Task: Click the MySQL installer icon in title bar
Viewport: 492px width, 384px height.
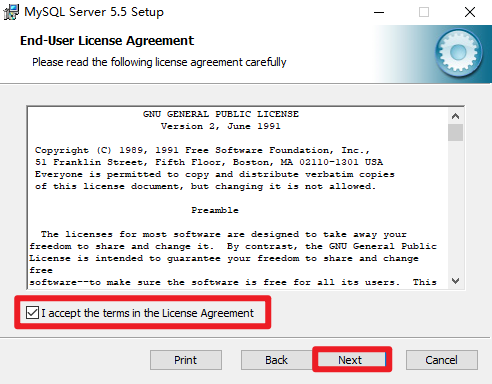Action: coord(11,12)
